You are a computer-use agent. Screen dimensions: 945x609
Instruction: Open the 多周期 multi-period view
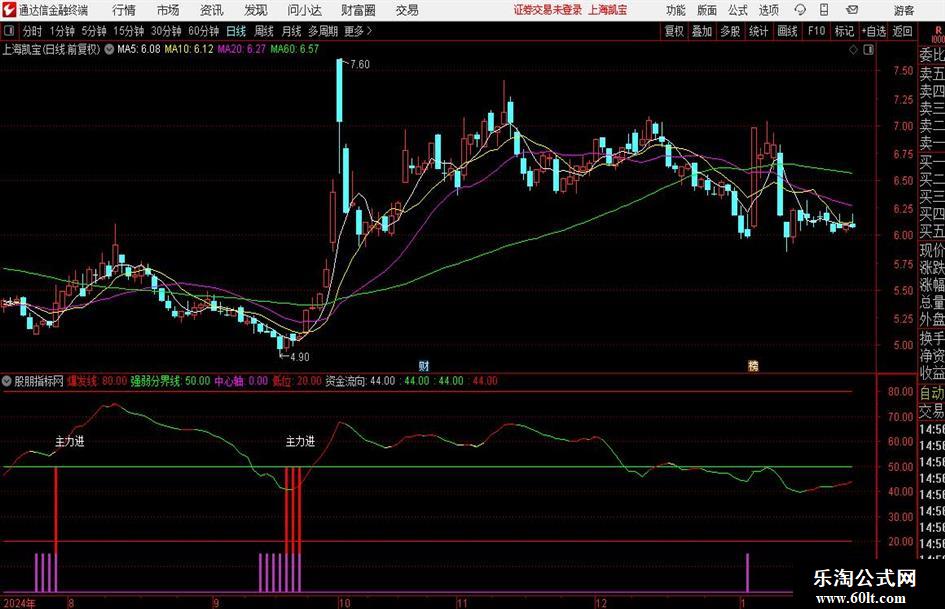point(323,31)
